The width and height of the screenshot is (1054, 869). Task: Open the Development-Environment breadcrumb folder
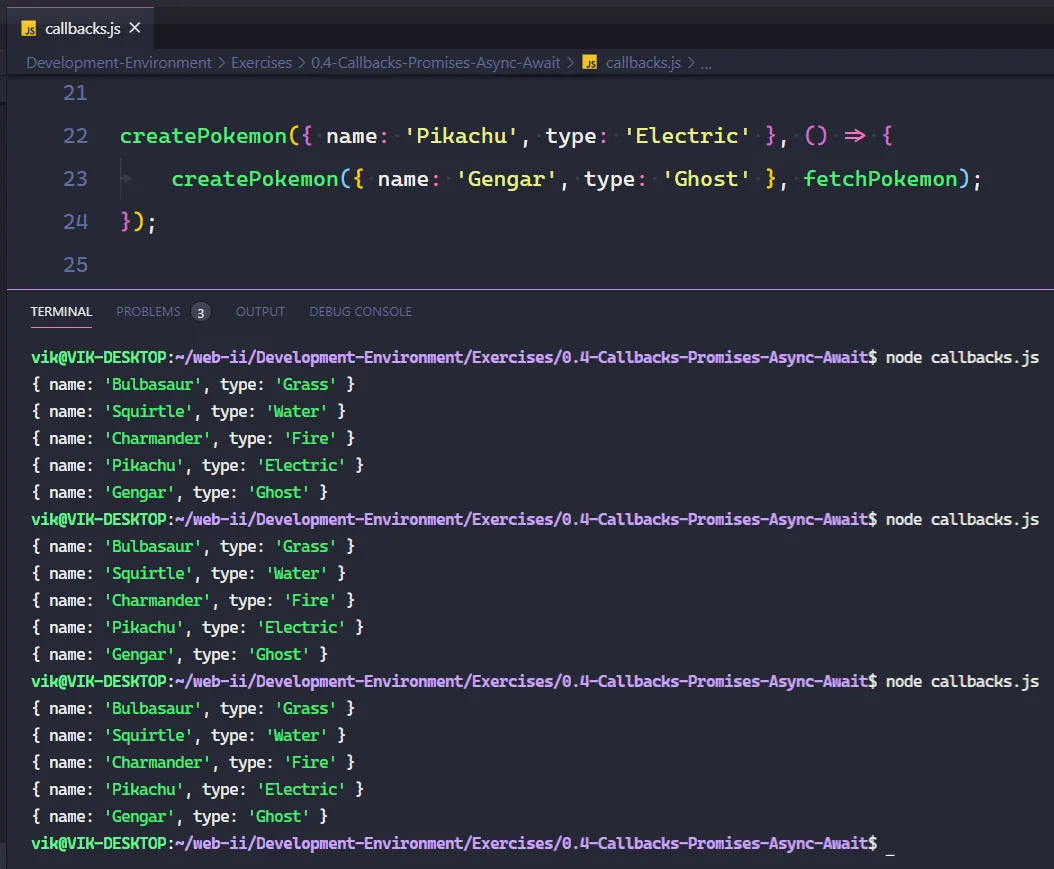tap(119, 63)
